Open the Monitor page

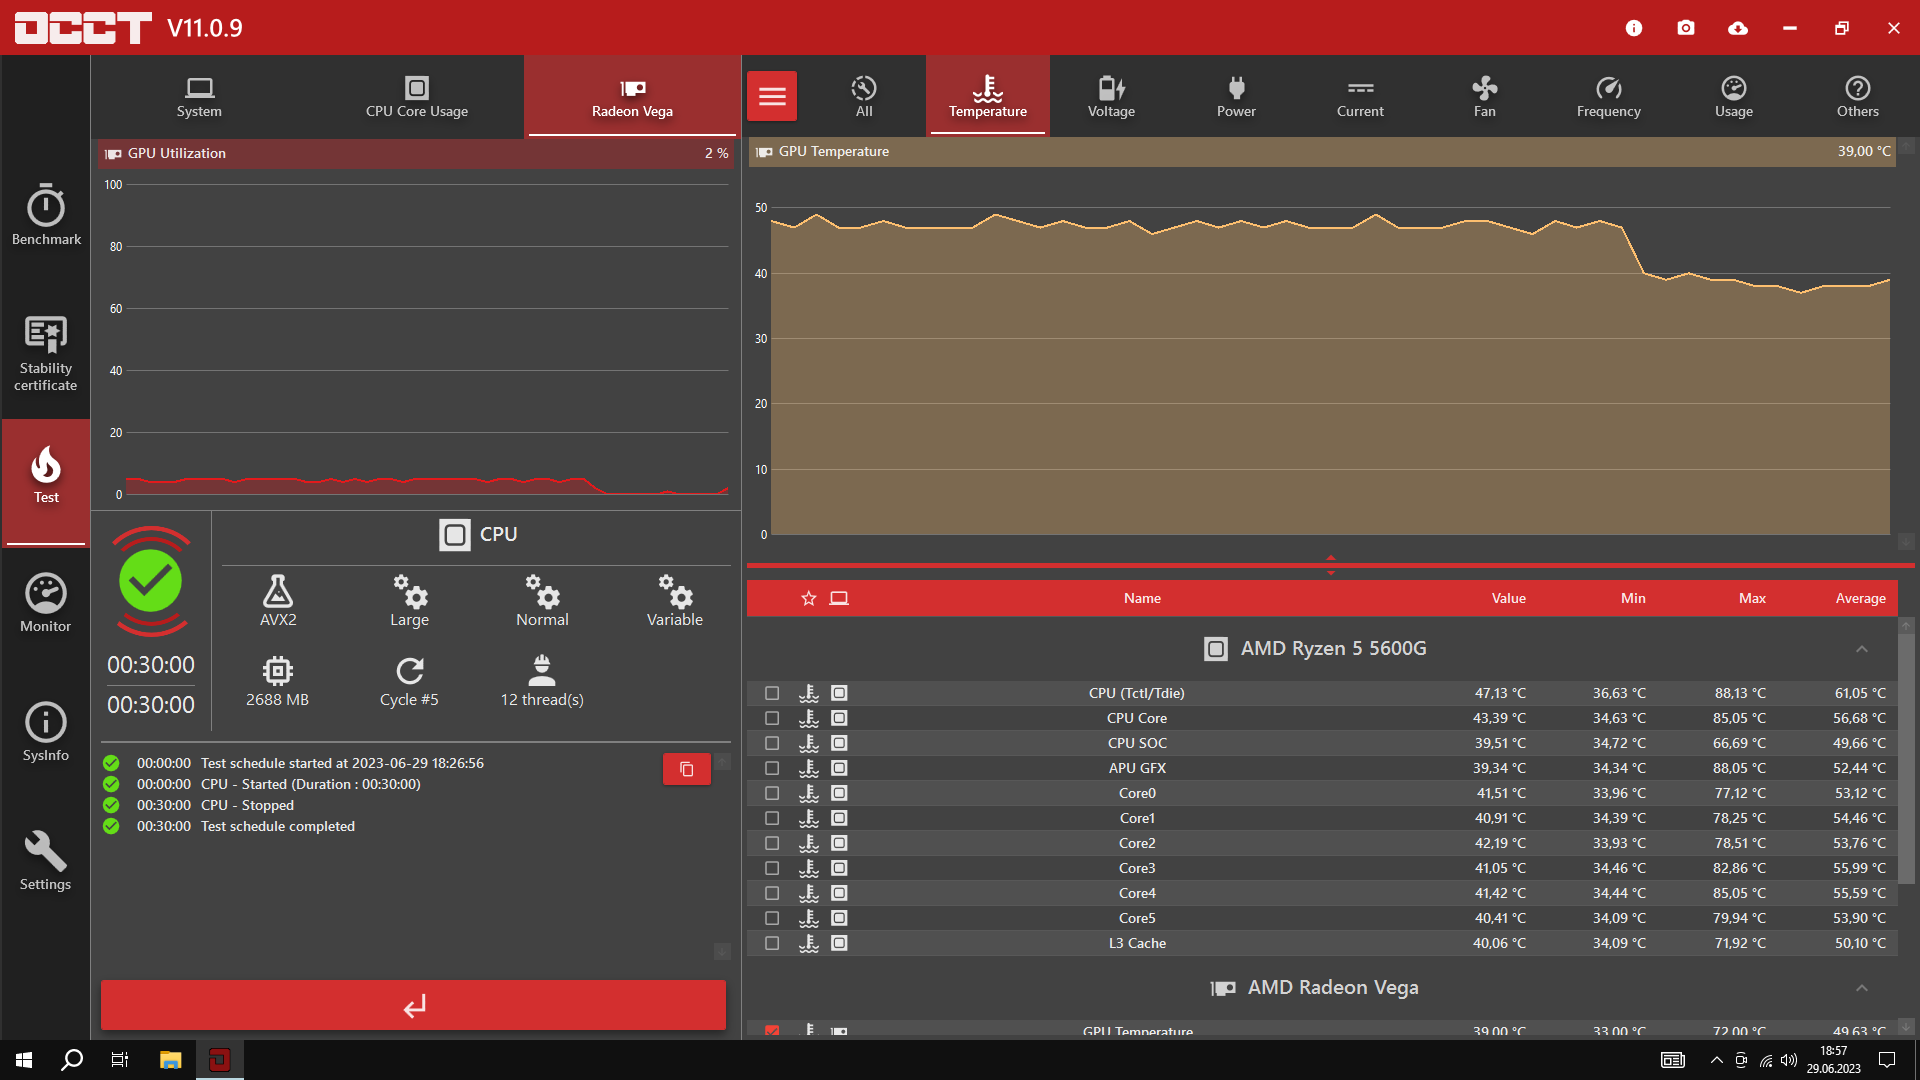coord(46,603)
